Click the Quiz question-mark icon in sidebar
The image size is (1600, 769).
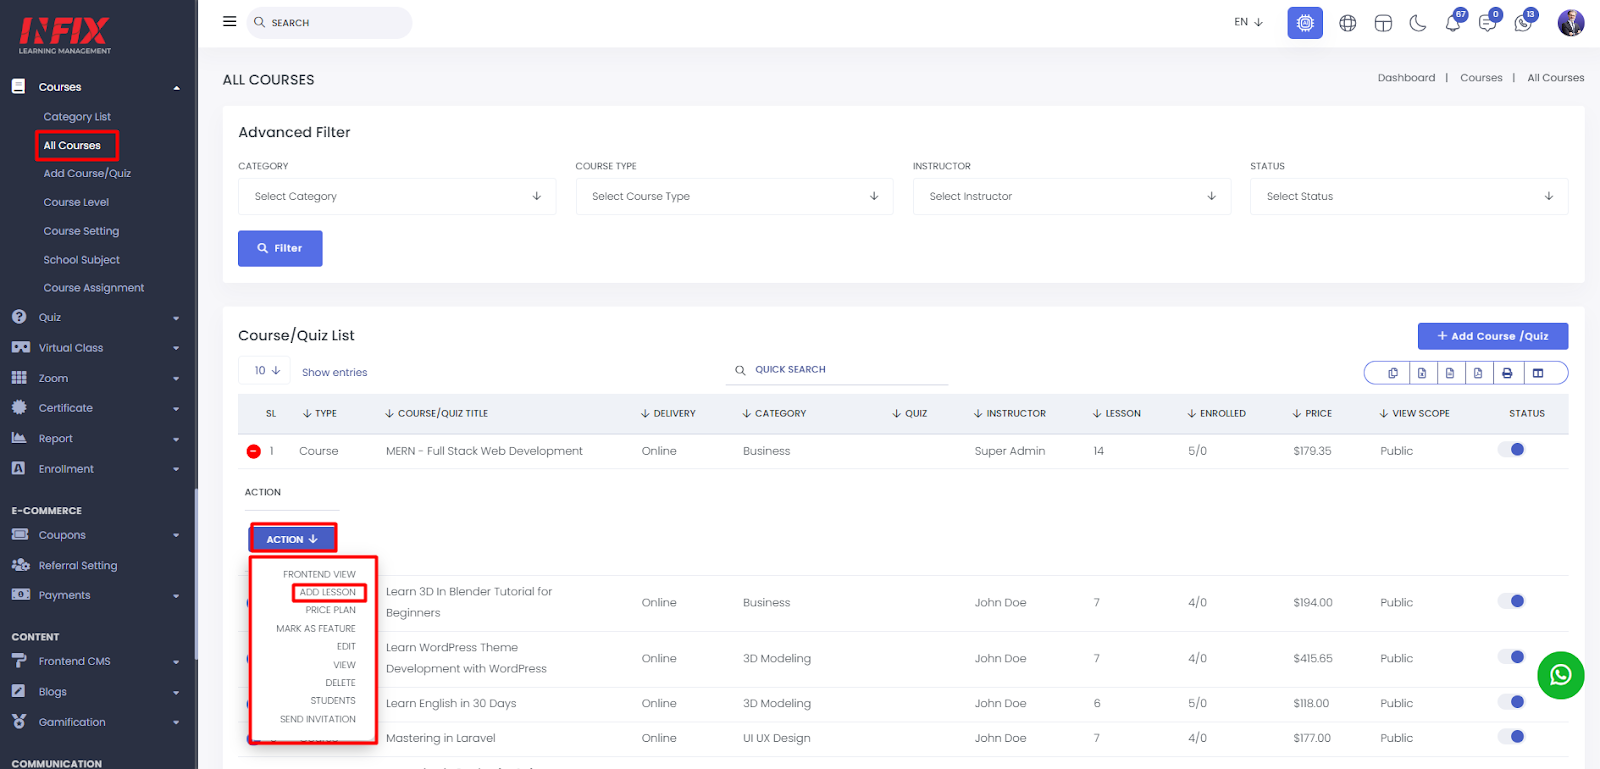19,317
